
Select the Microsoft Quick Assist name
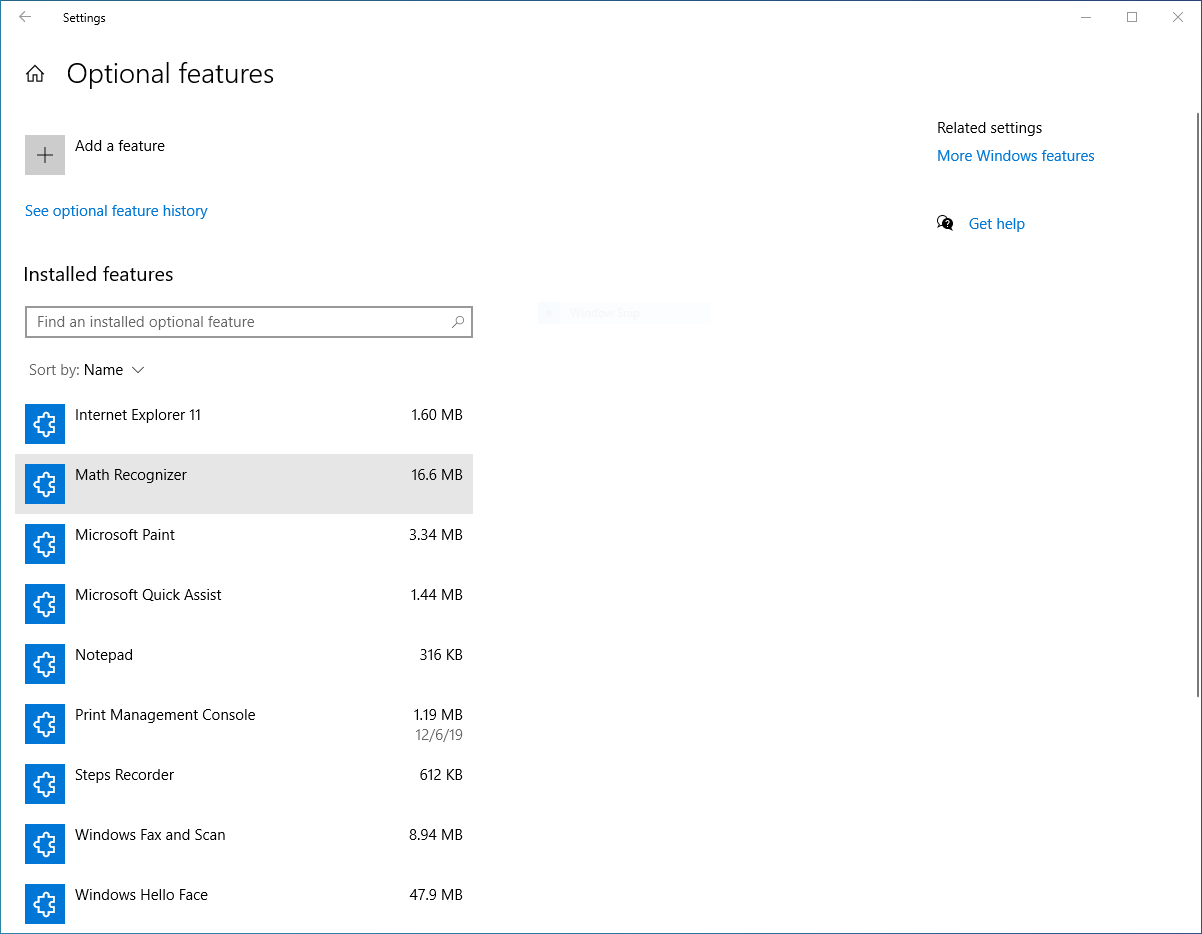[x=148, y=595]
